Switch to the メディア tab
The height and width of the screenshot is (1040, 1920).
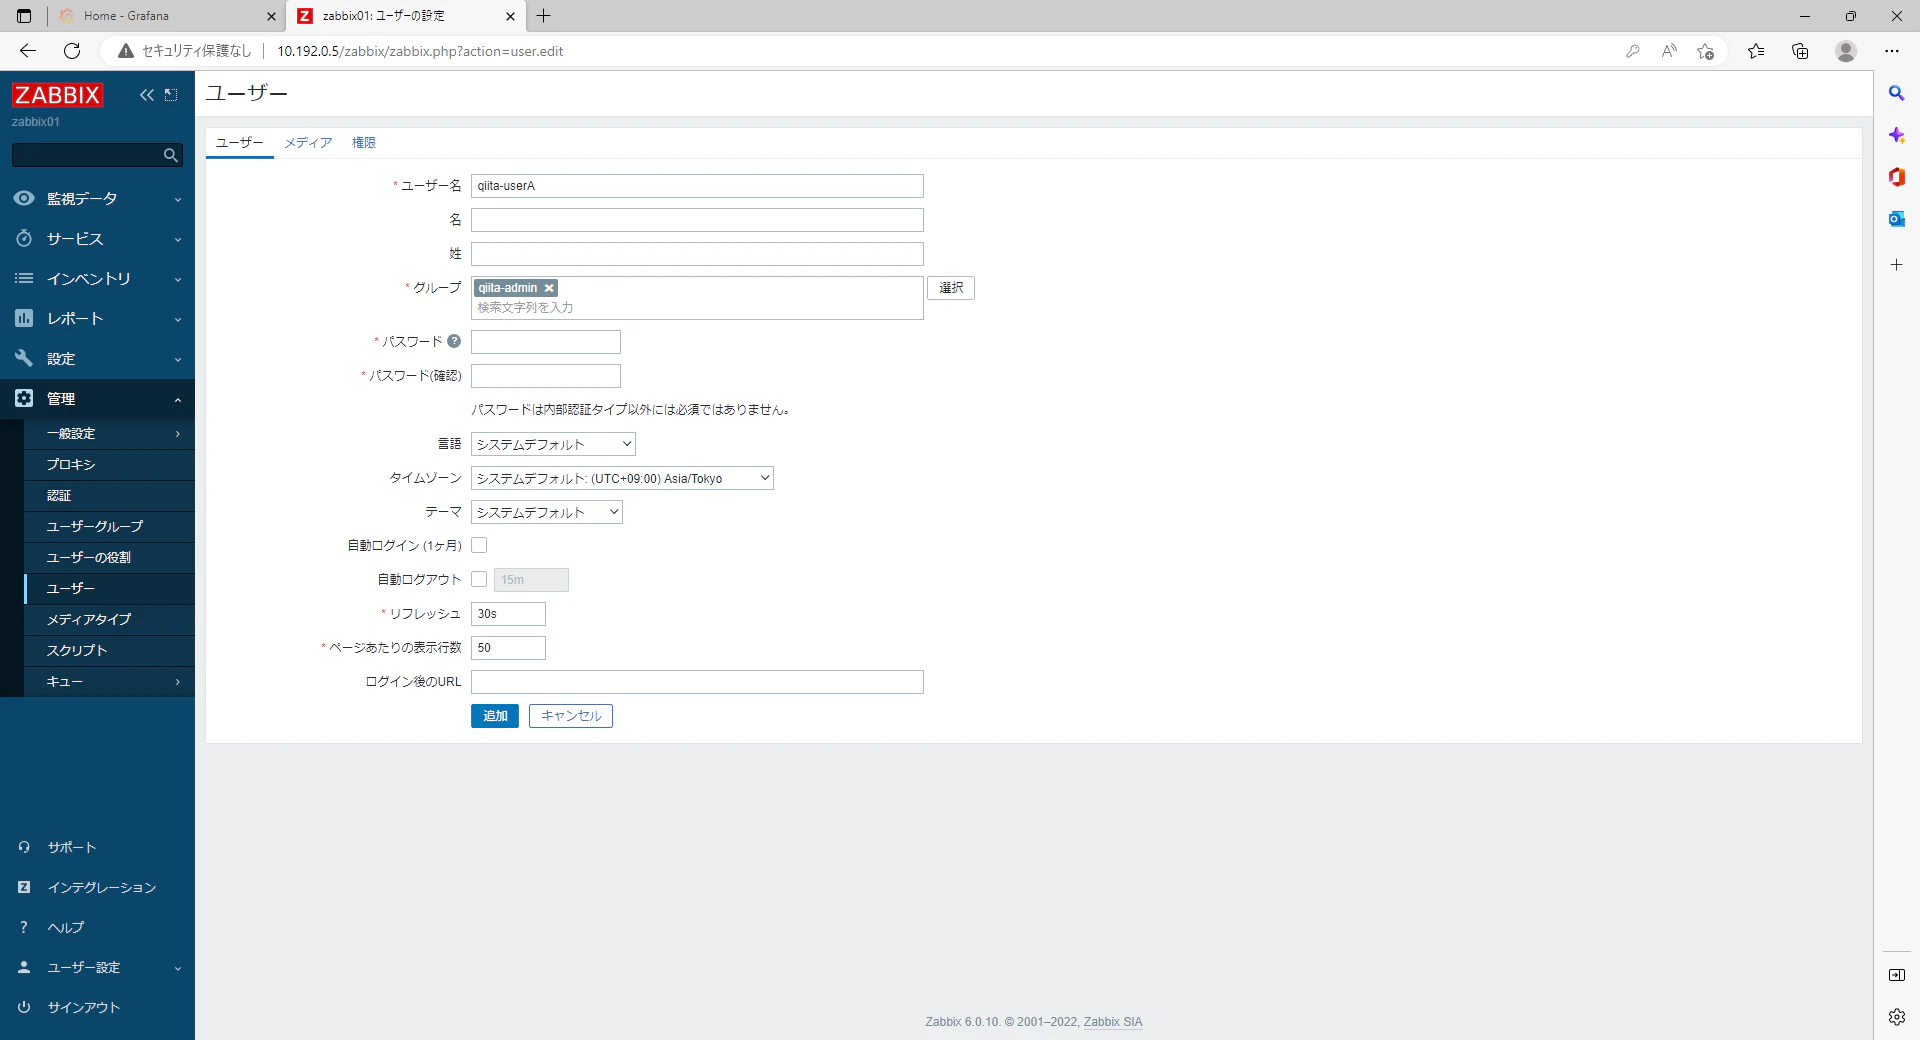click(308, 143)
